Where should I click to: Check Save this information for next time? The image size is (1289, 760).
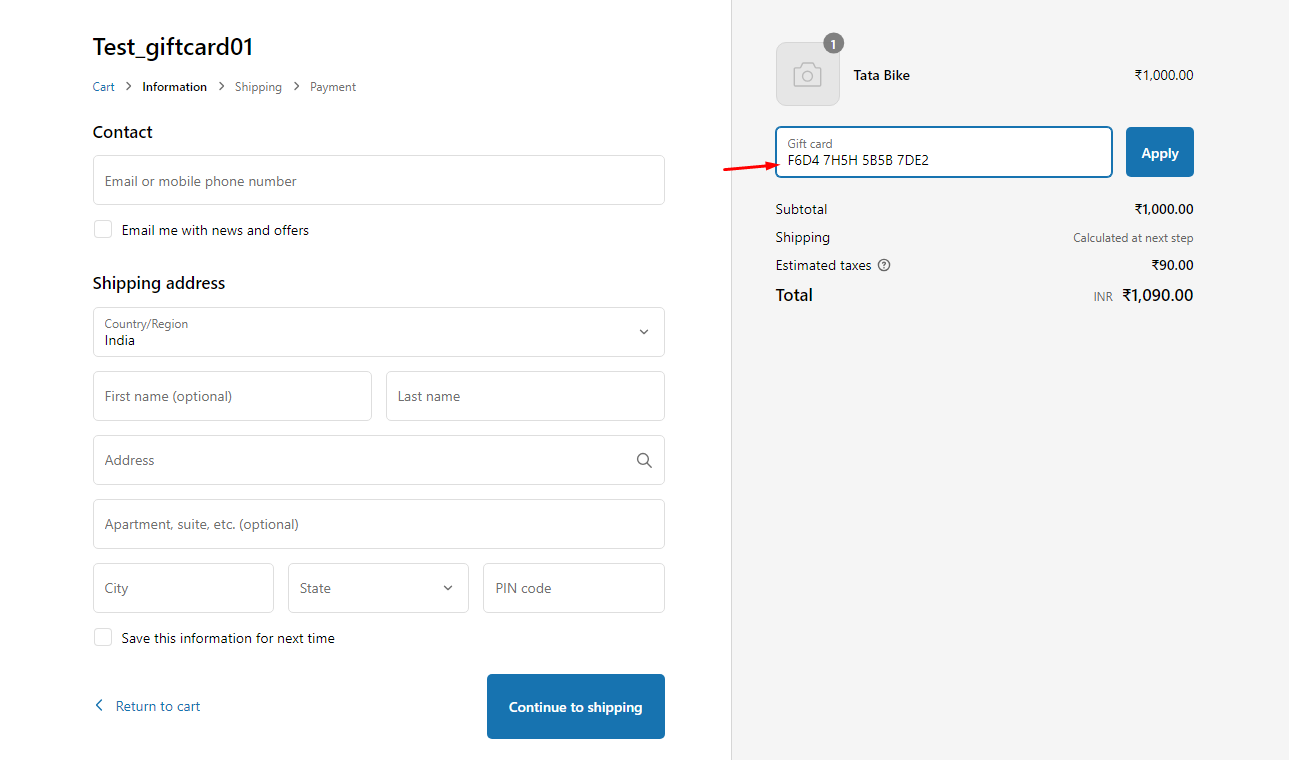103,638
